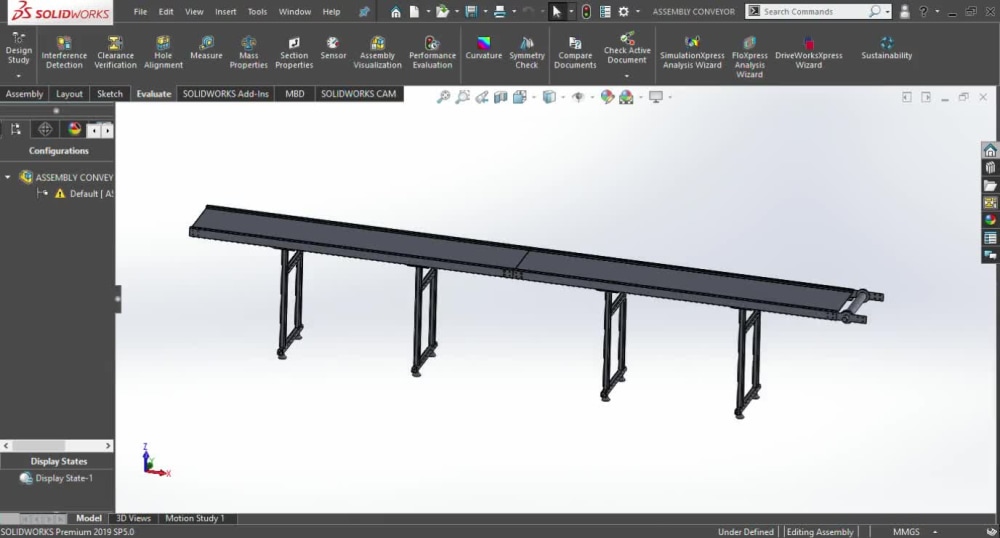
Task: Open Section Properties
Action: pyautogui.click(x=294, y=52)
